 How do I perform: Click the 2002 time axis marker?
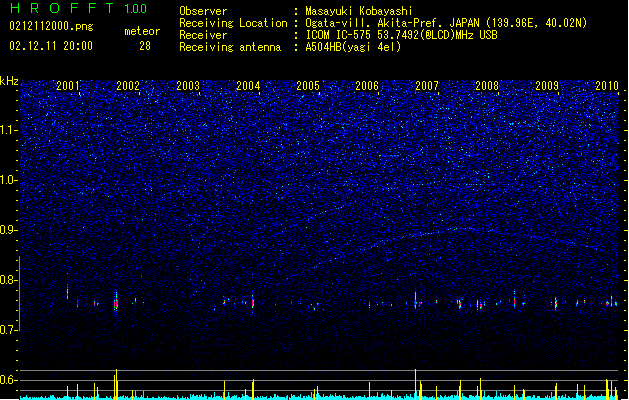[x=128, y=85]
